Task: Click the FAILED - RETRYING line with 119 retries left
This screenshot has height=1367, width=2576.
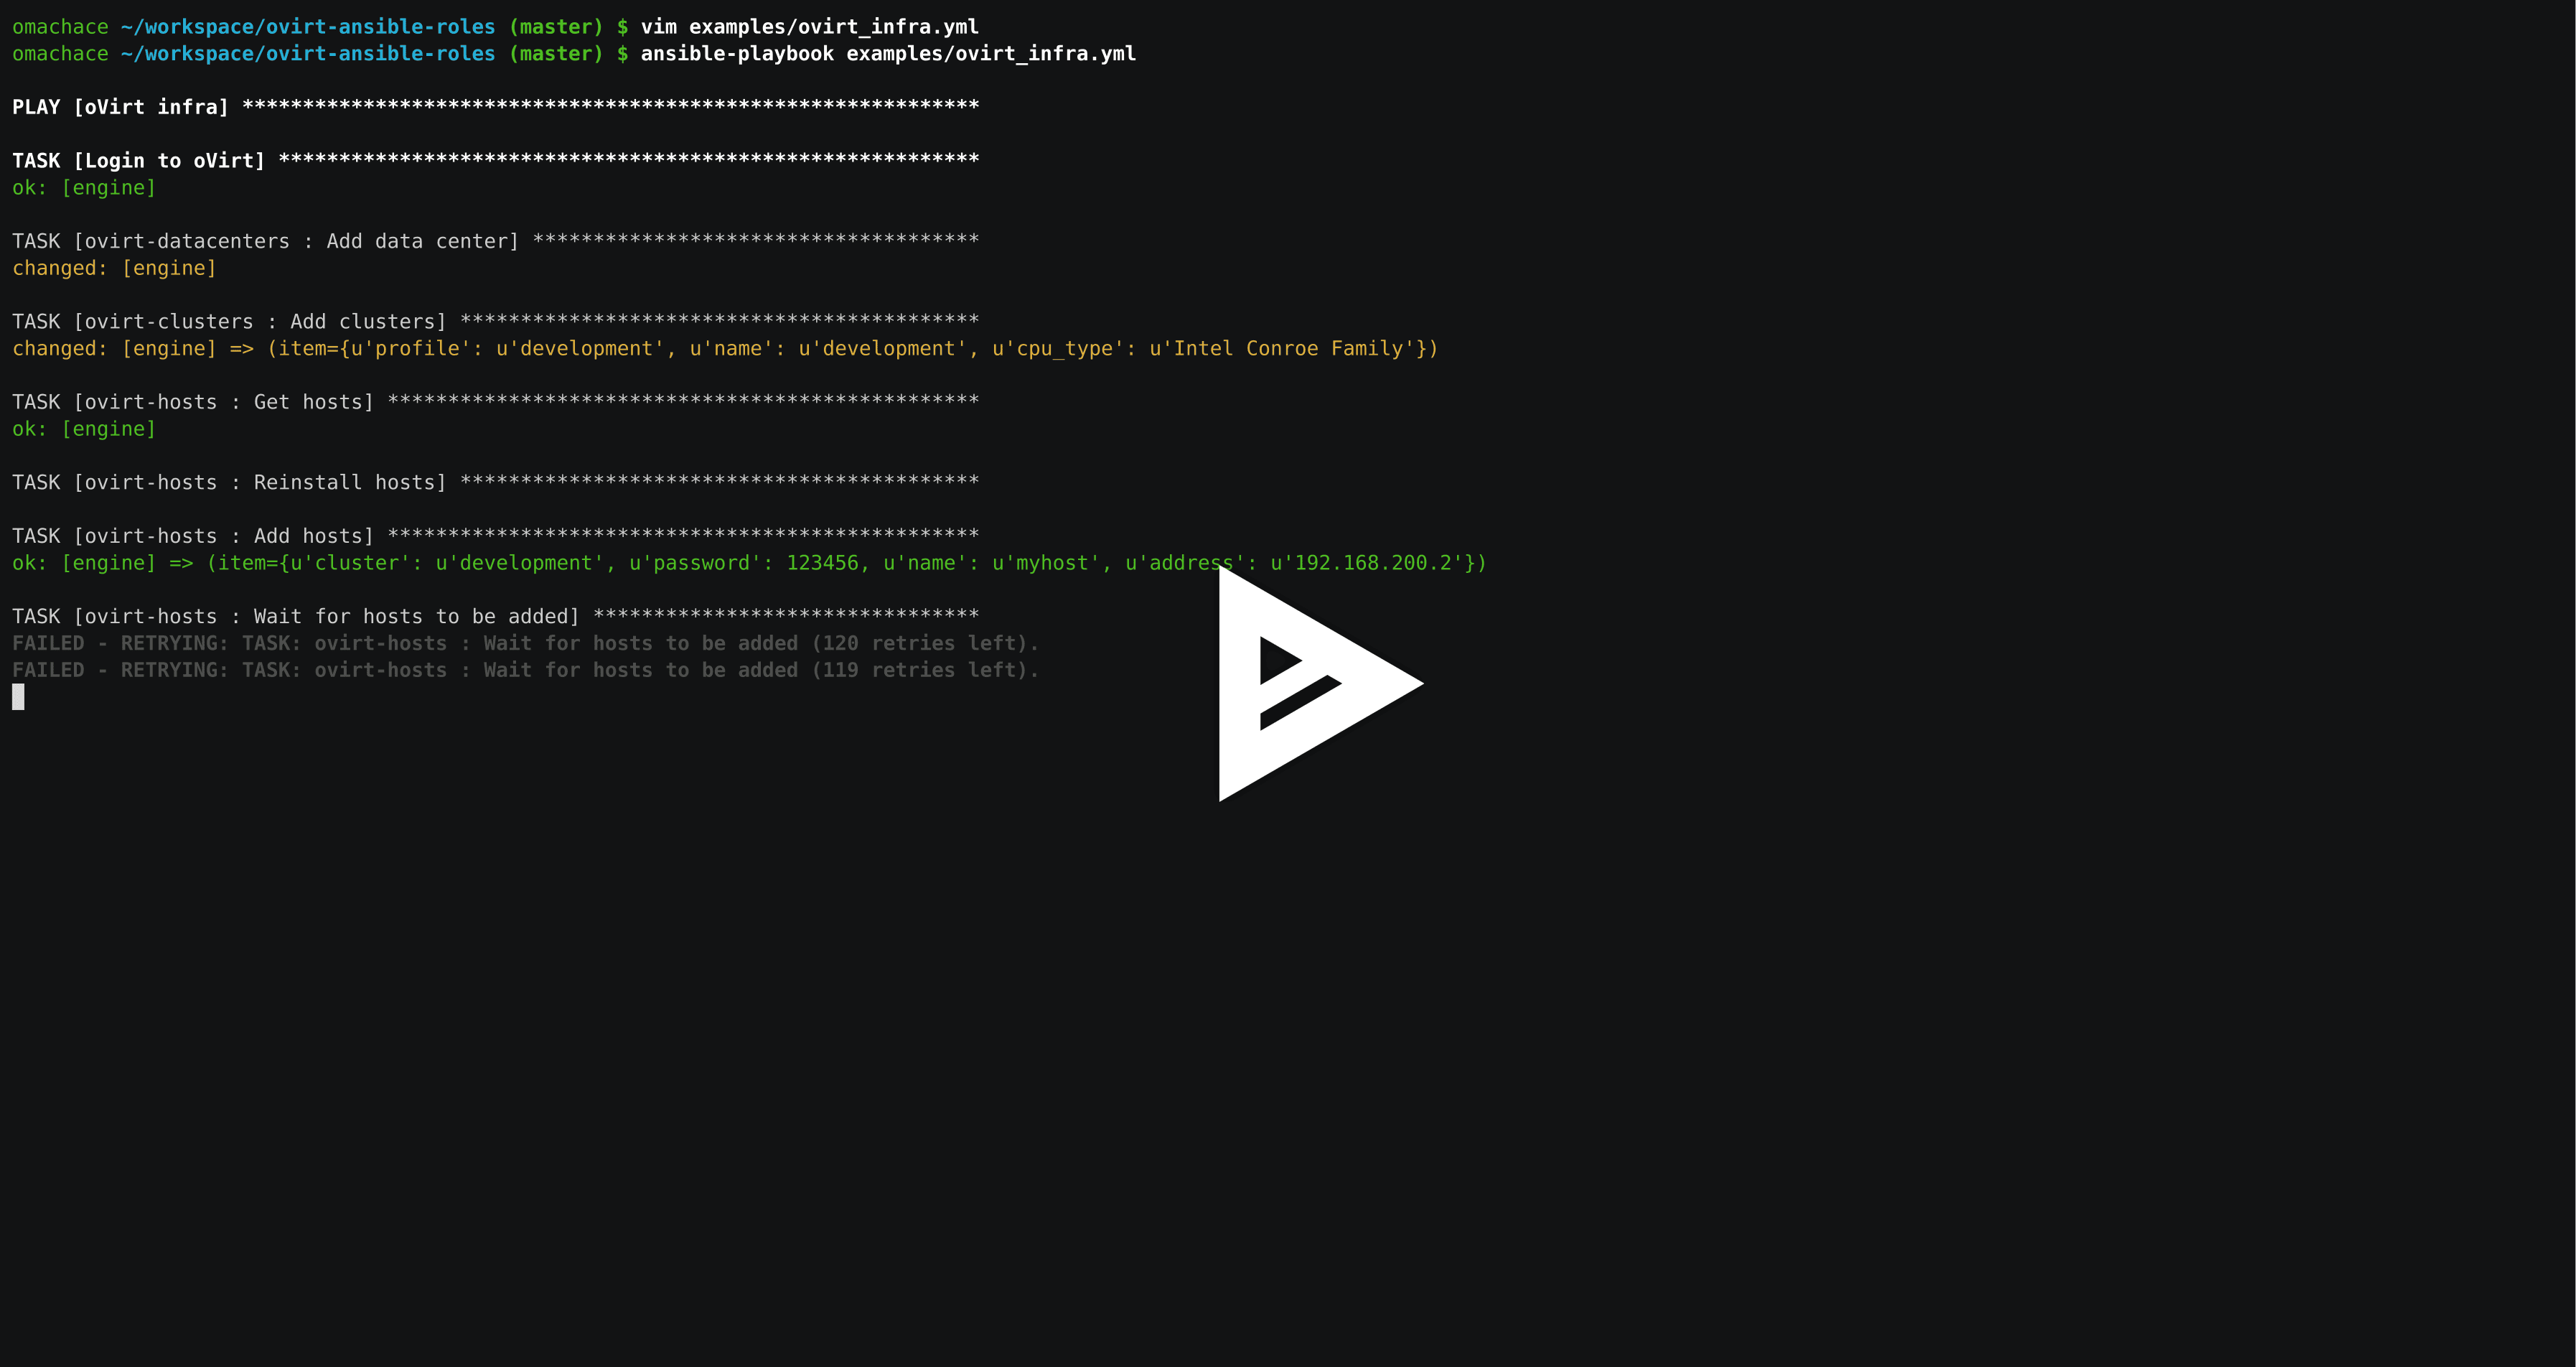Action: coord(525,671)
